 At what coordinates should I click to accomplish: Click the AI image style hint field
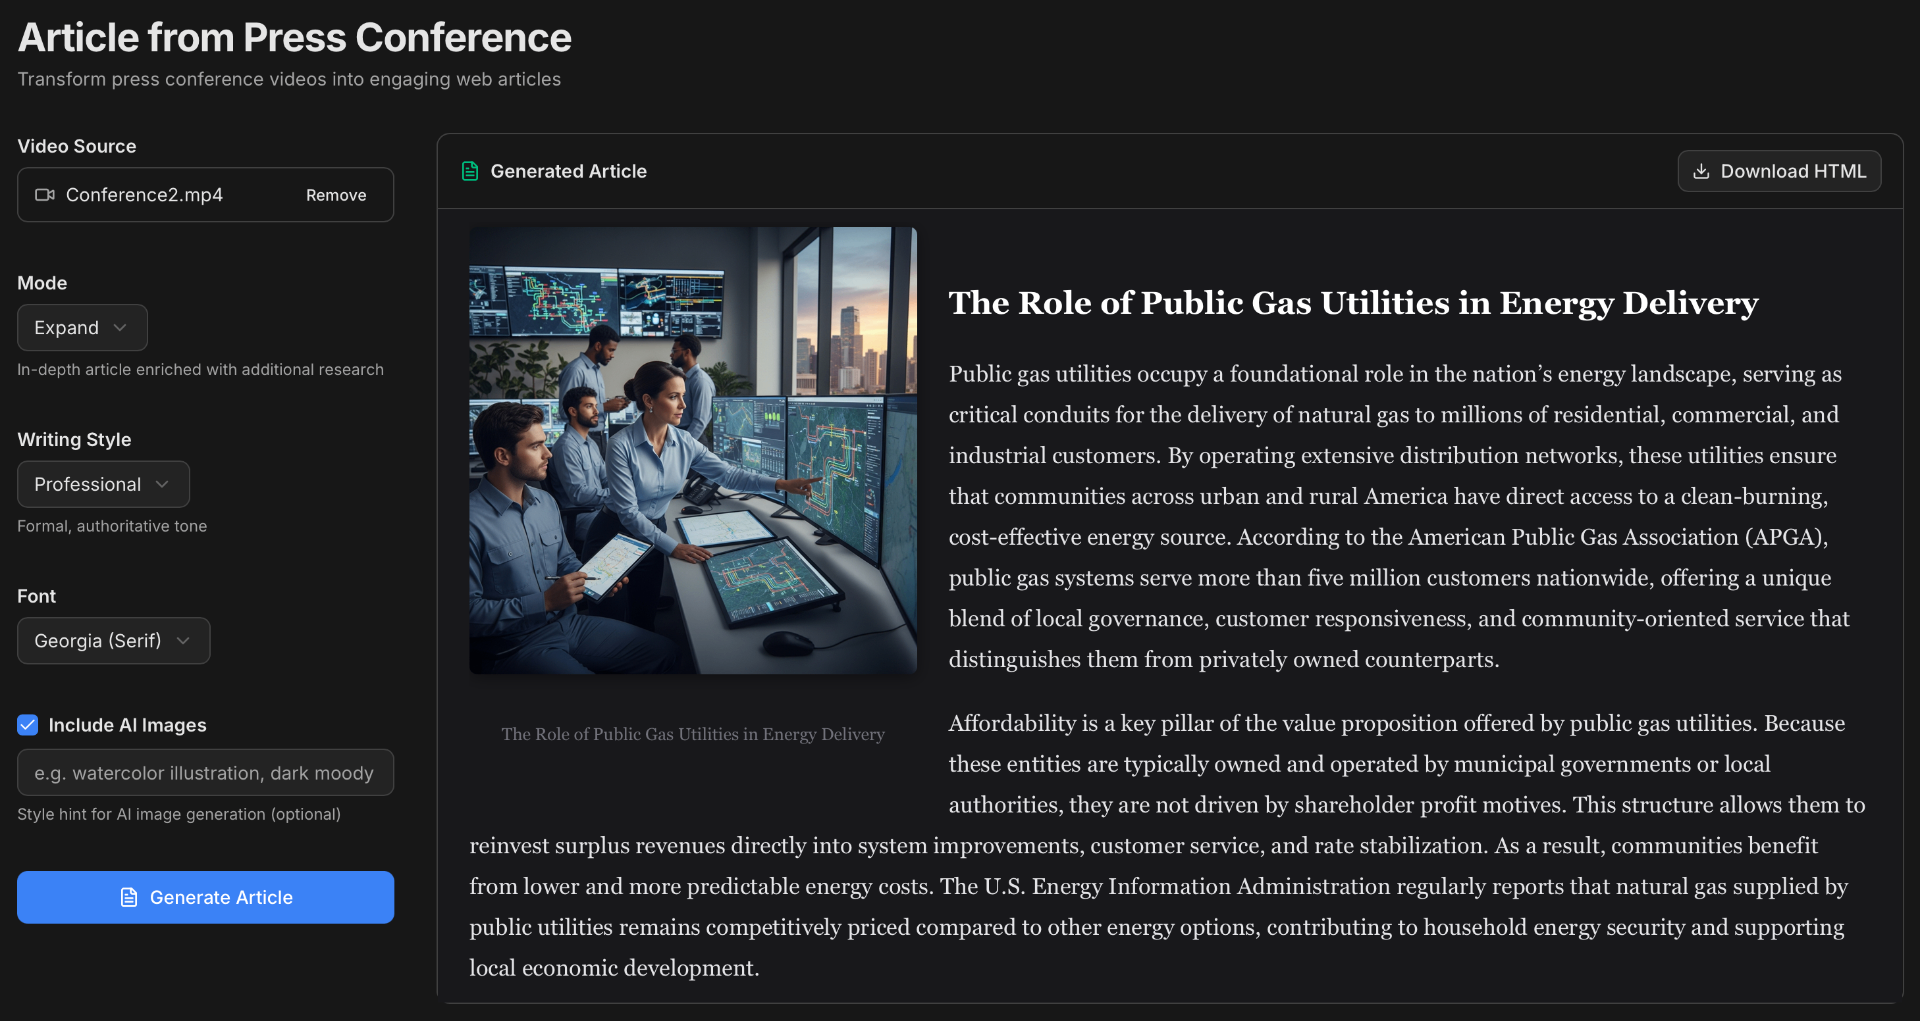(205, 773)
